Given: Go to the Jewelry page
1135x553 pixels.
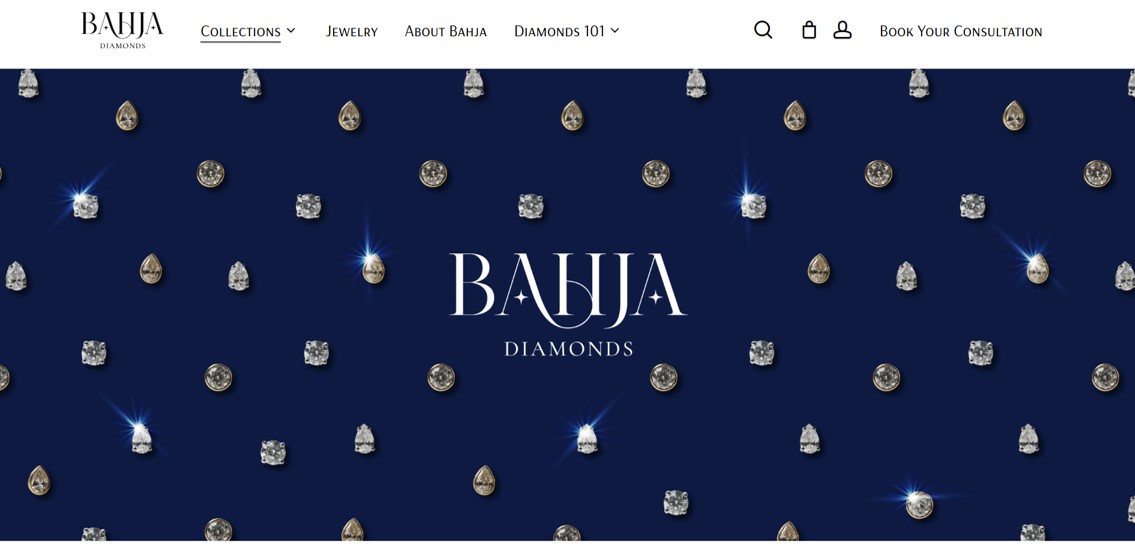Looking at the screenshot, I should tap(352, 32).
